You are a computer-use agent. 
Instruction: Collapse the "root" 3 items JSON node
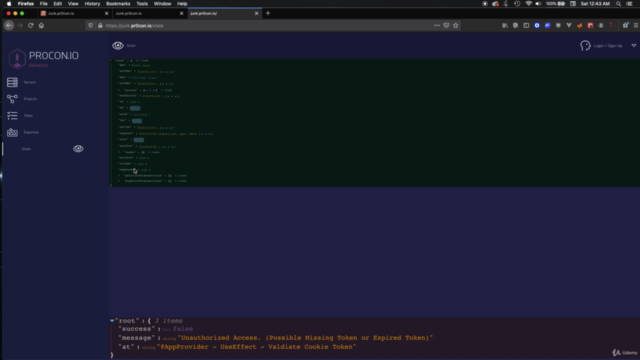point(112,321)
